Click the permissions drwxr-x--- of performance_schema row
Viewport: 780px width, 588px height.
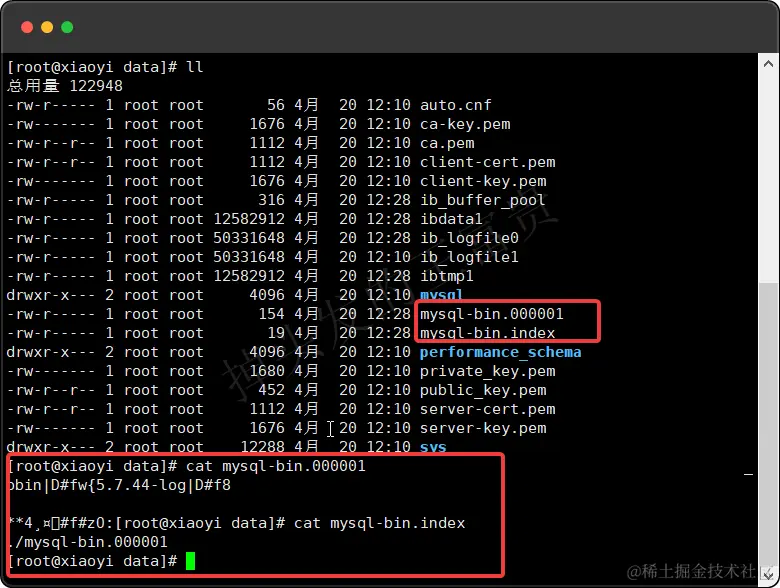click(51, 352)
